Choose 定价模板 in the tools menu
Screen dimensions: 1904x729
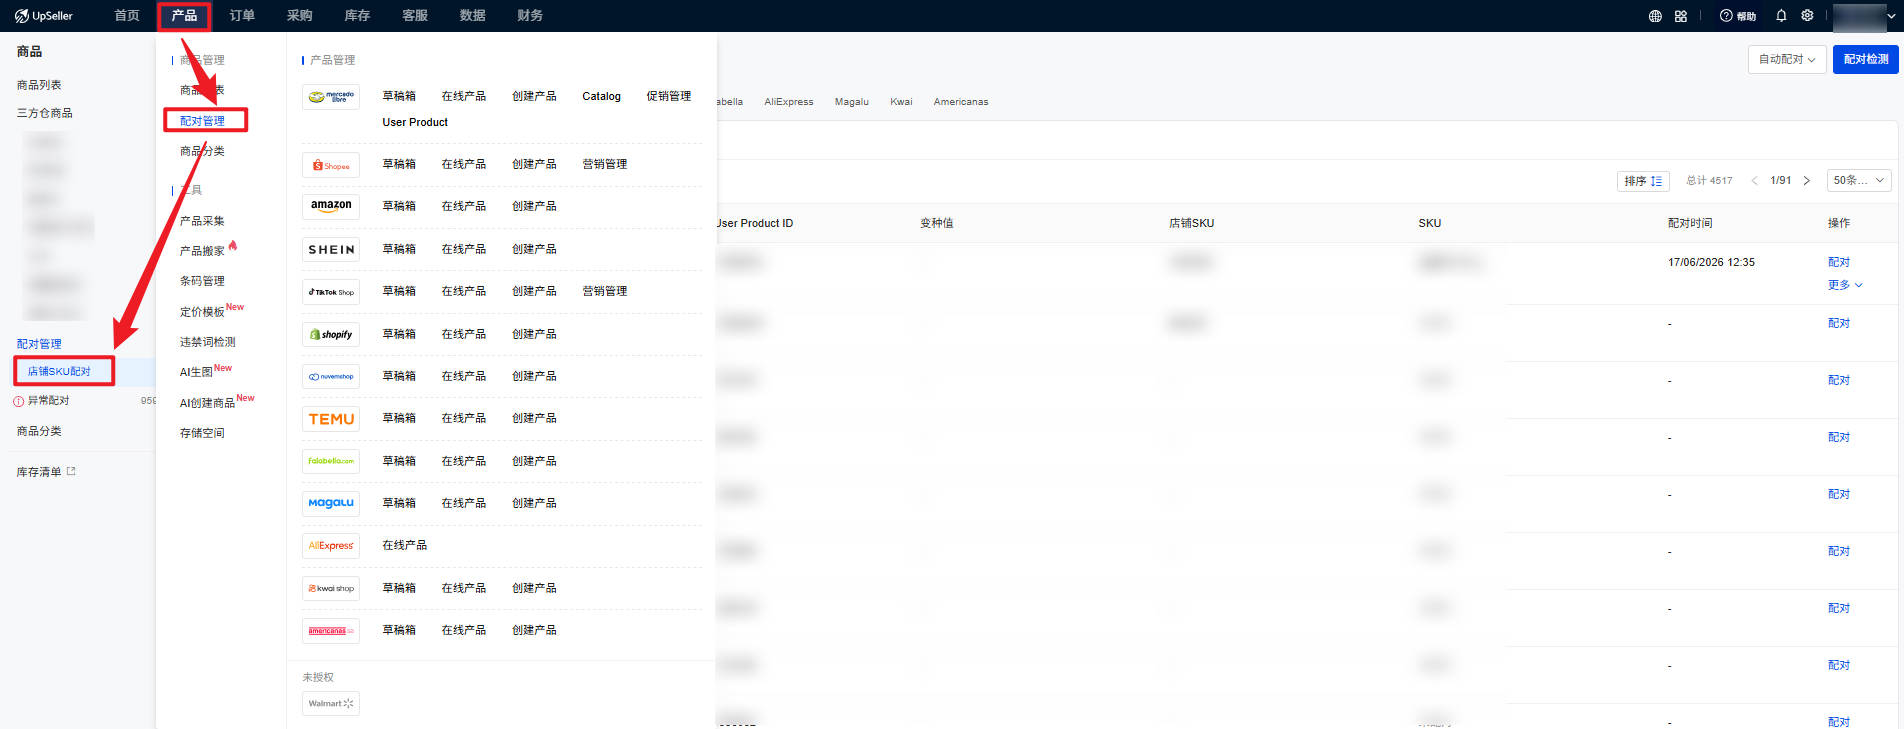coord(202,312)
